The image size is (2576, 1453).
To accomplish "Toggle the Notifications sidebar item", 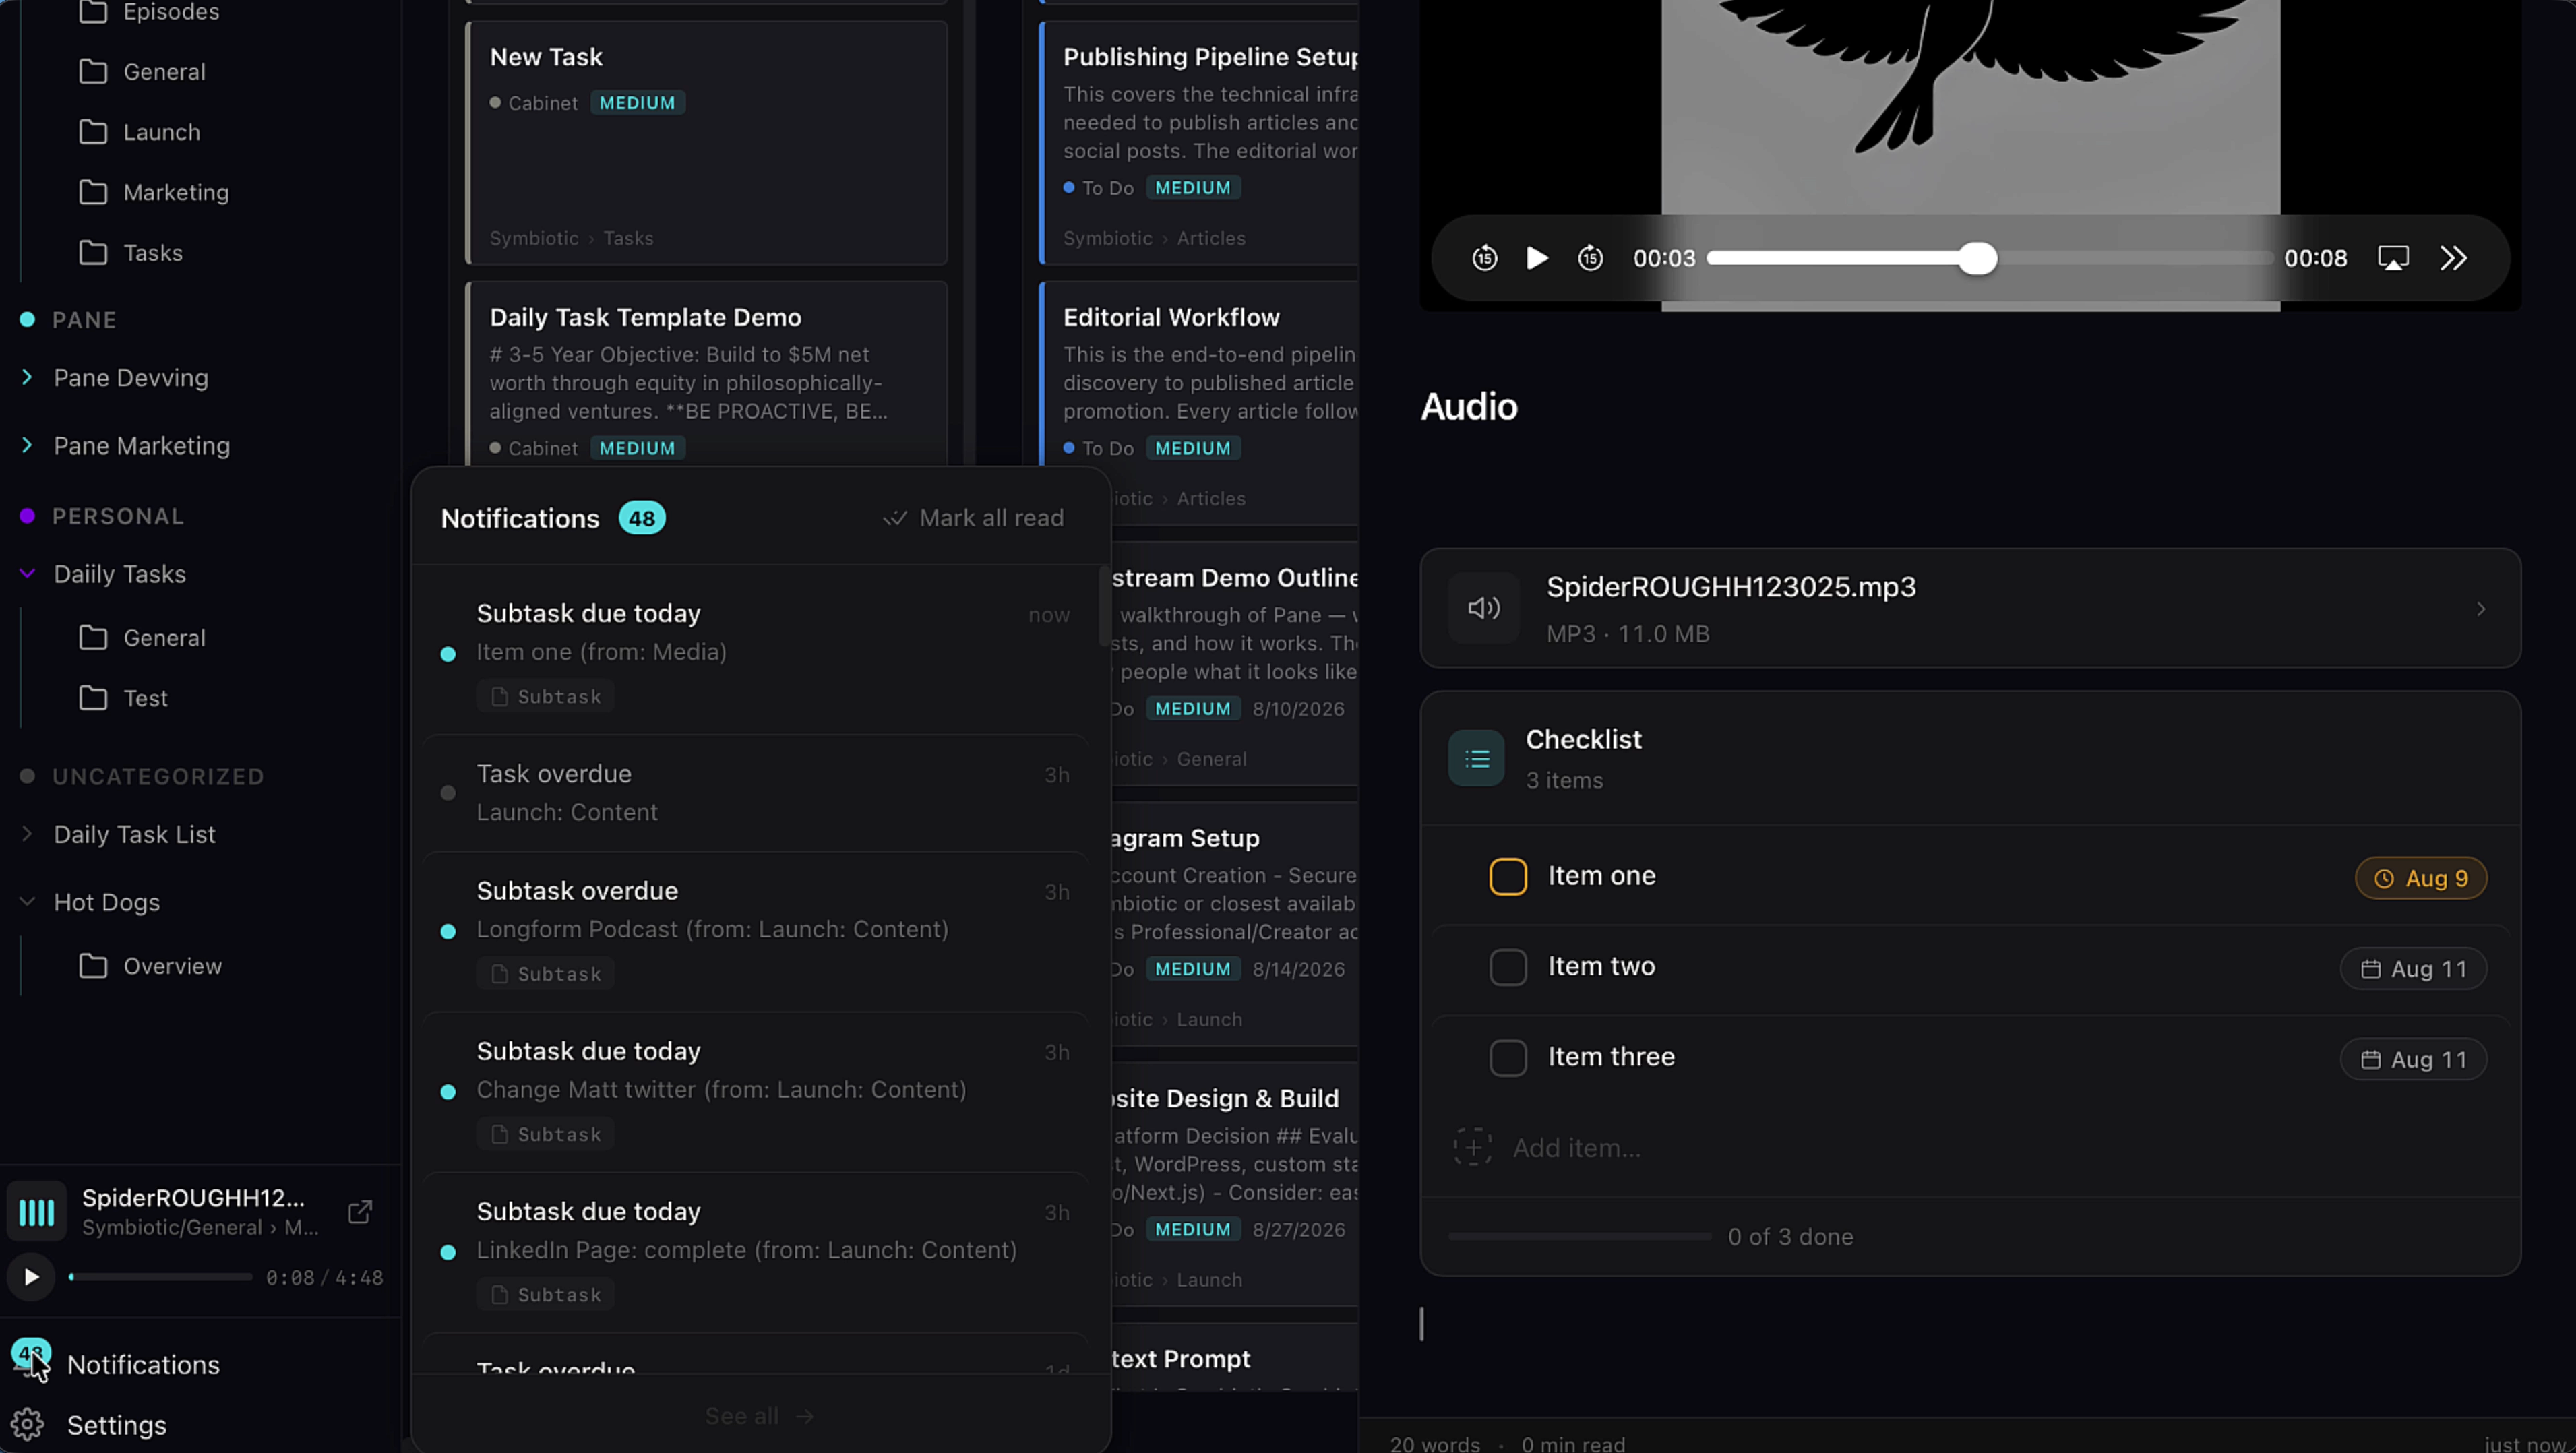I will point(115,1365).
